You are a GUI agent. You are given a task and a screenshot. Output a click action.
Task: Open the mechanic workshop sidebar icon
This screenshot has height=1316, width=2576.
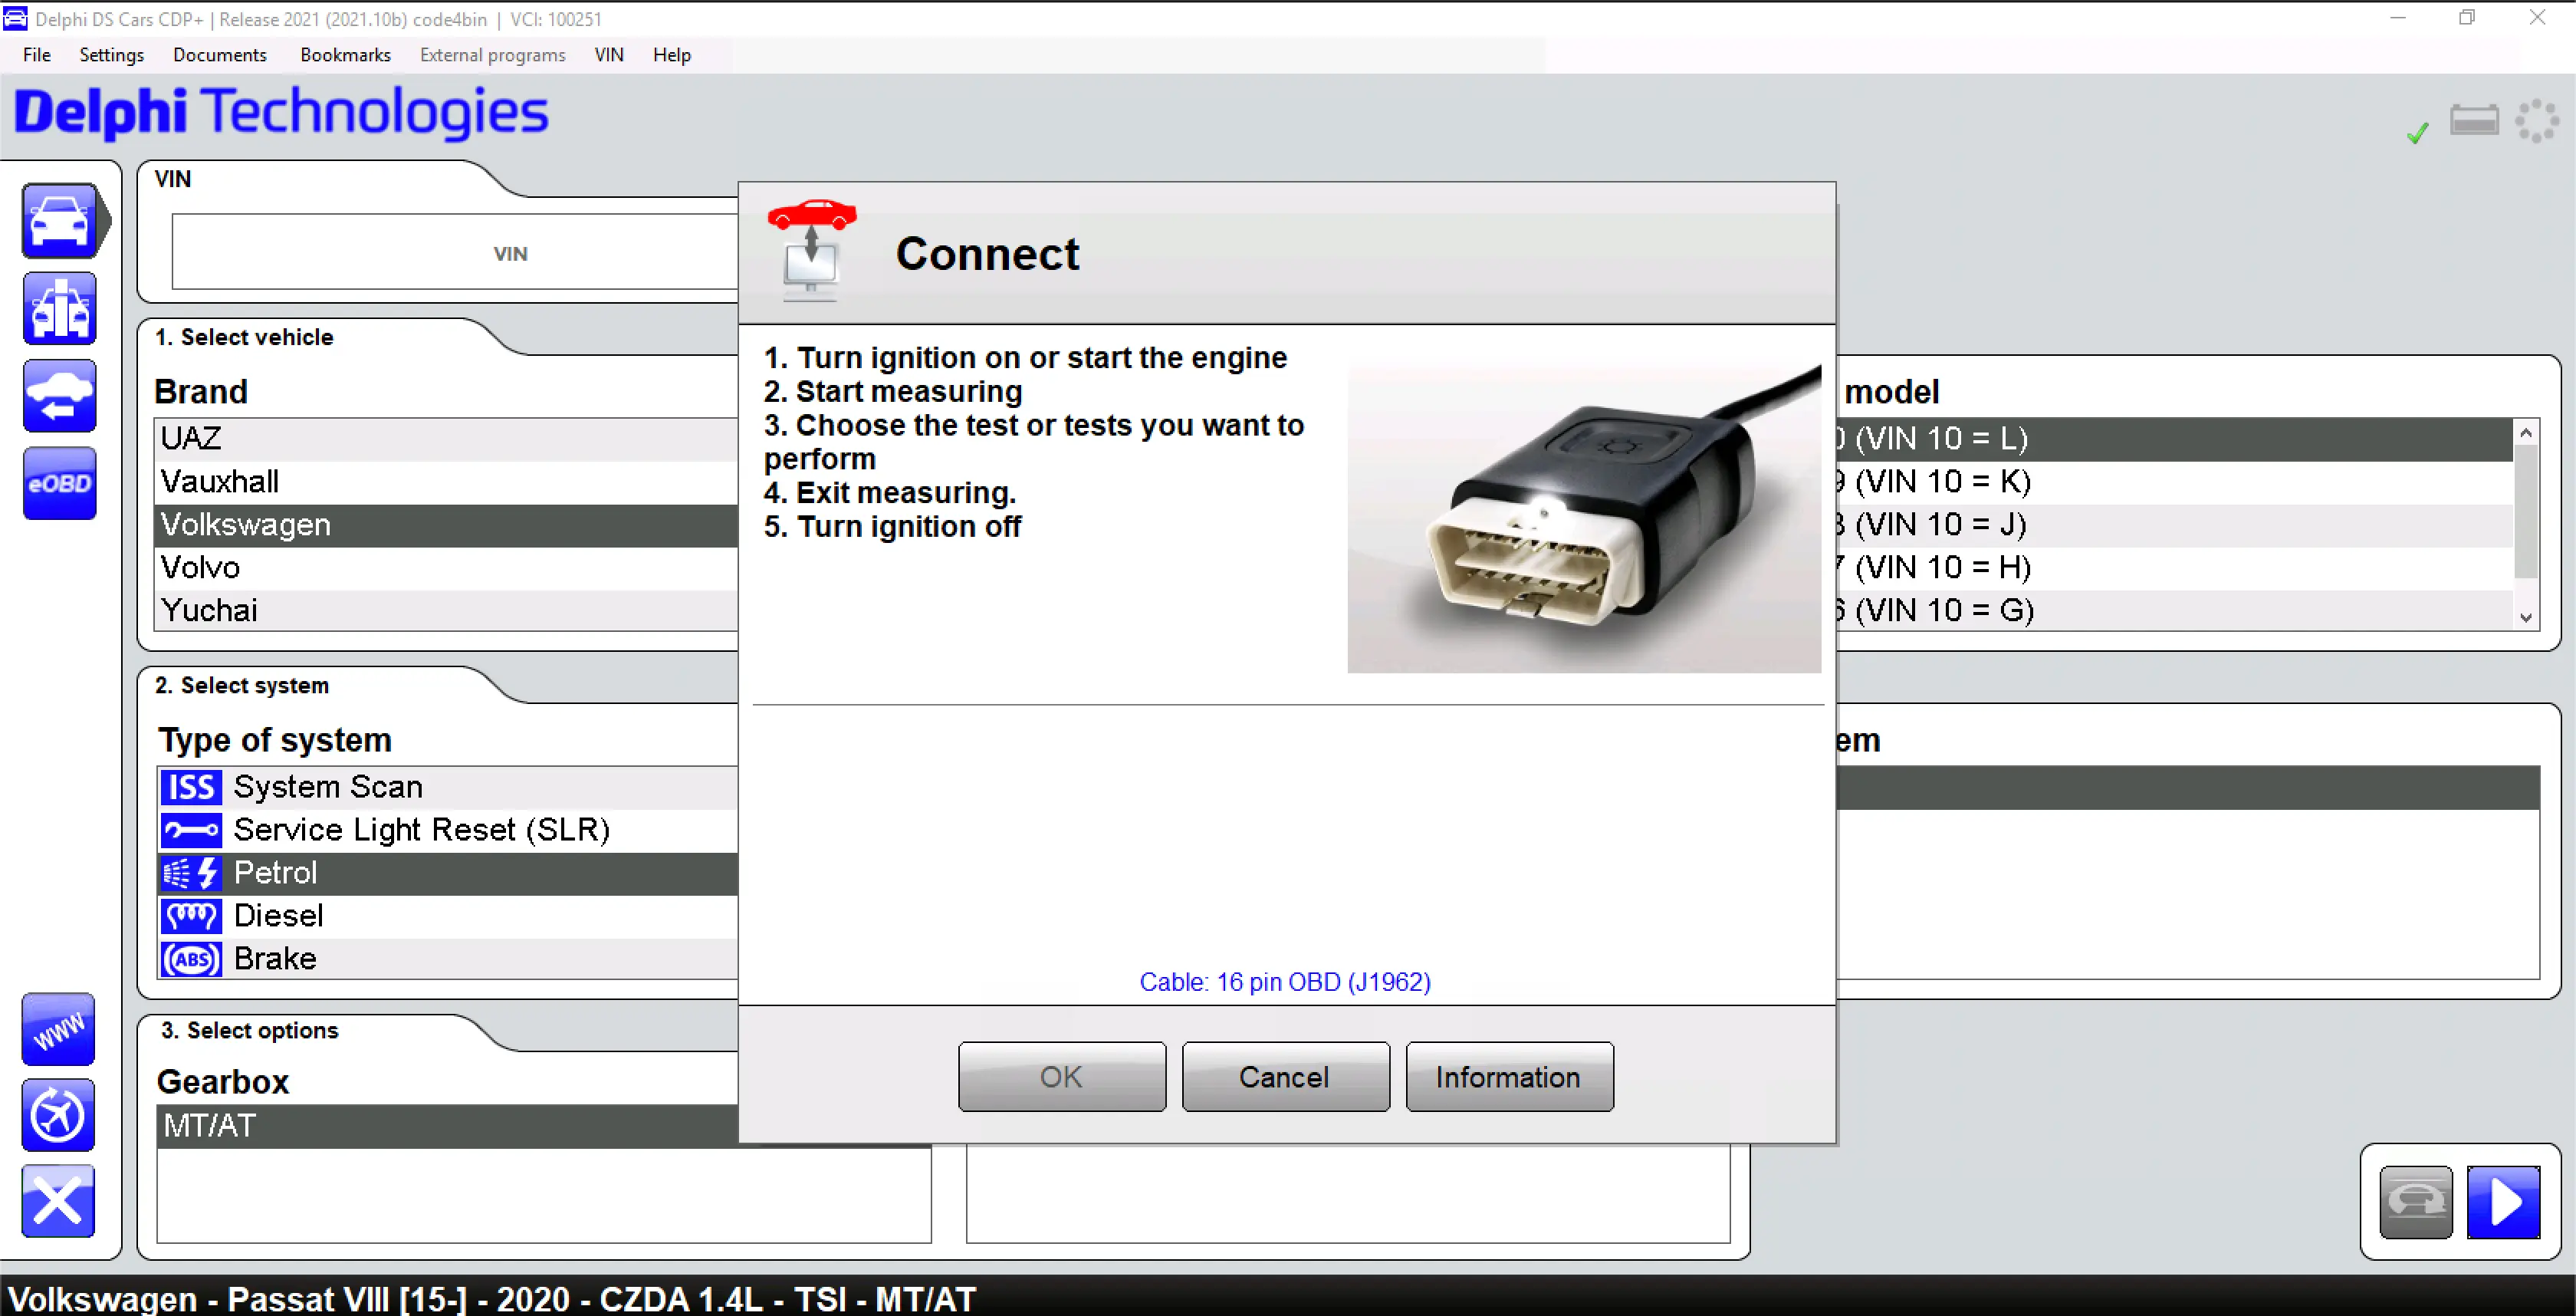click(x=60, y=309)
